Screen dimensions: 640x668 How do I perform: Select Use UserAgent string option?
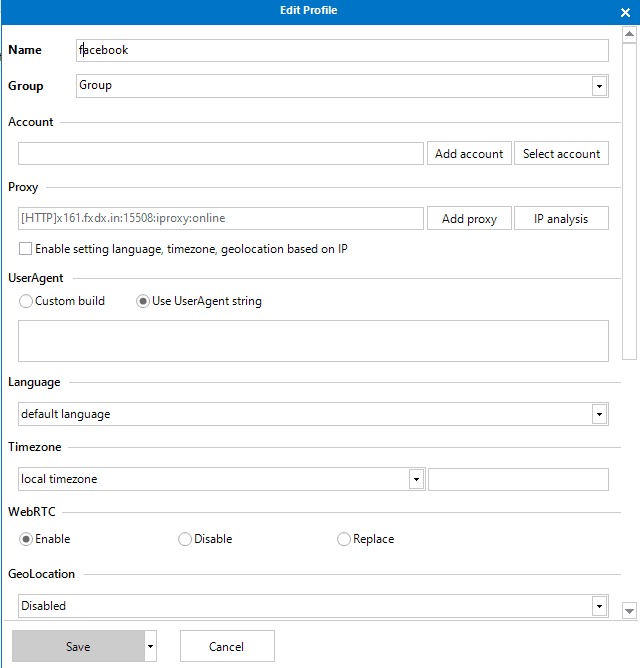[x=143, y=301]
